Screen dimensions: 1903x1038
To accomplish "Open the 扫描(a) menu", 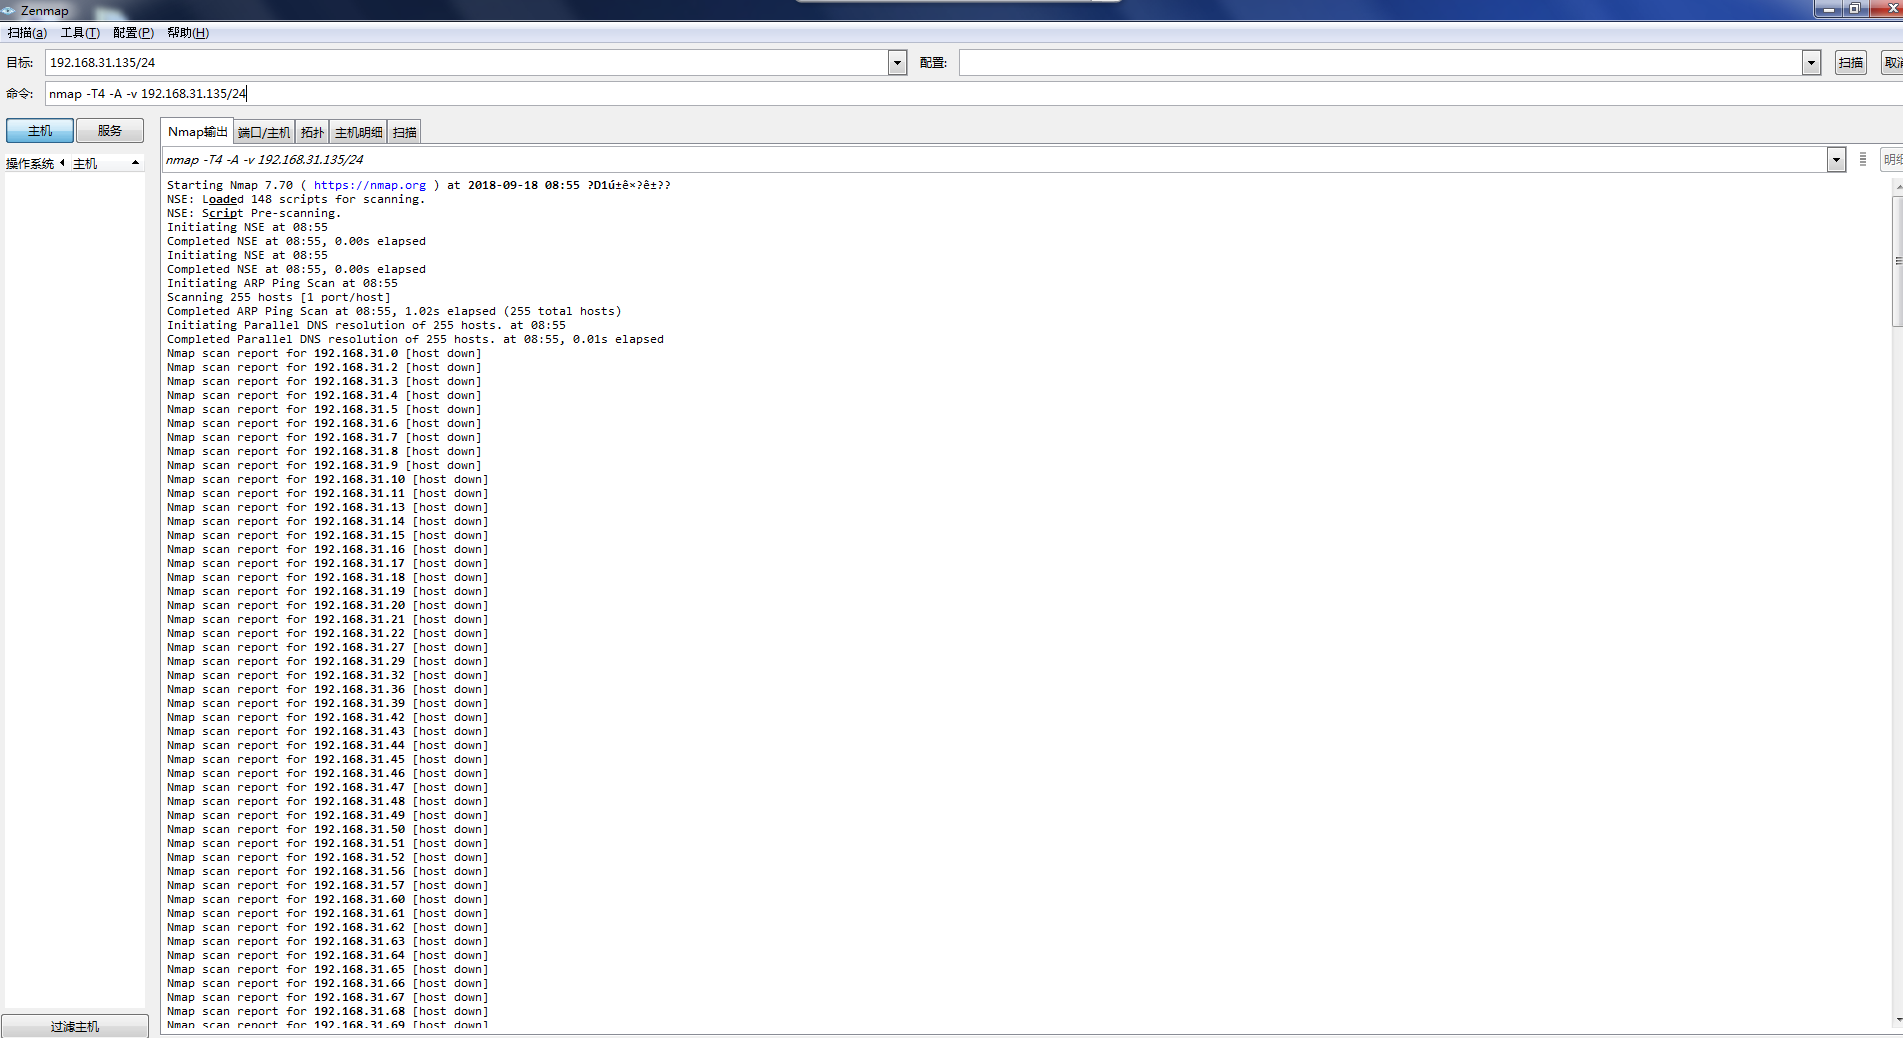I will [x=27, y=33].
